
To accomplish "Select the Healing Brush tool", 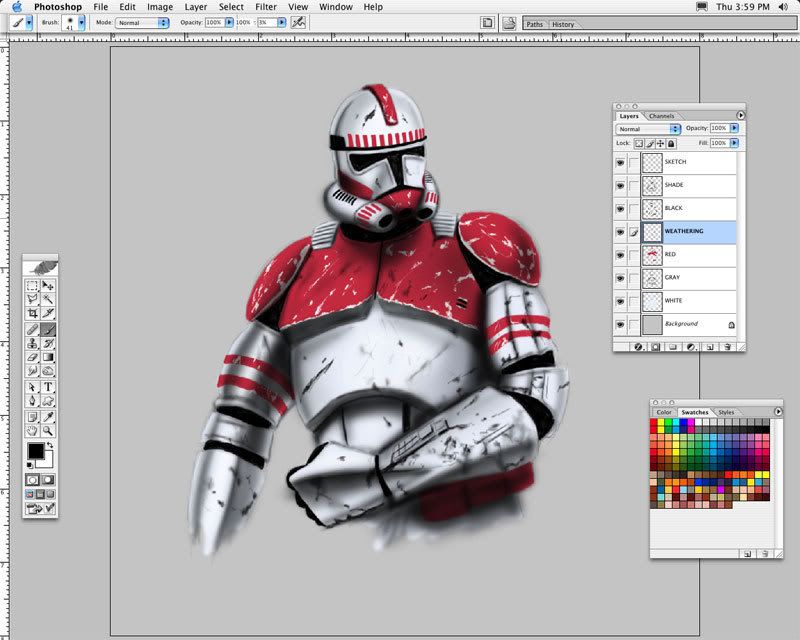I will [x=32, y=330].
